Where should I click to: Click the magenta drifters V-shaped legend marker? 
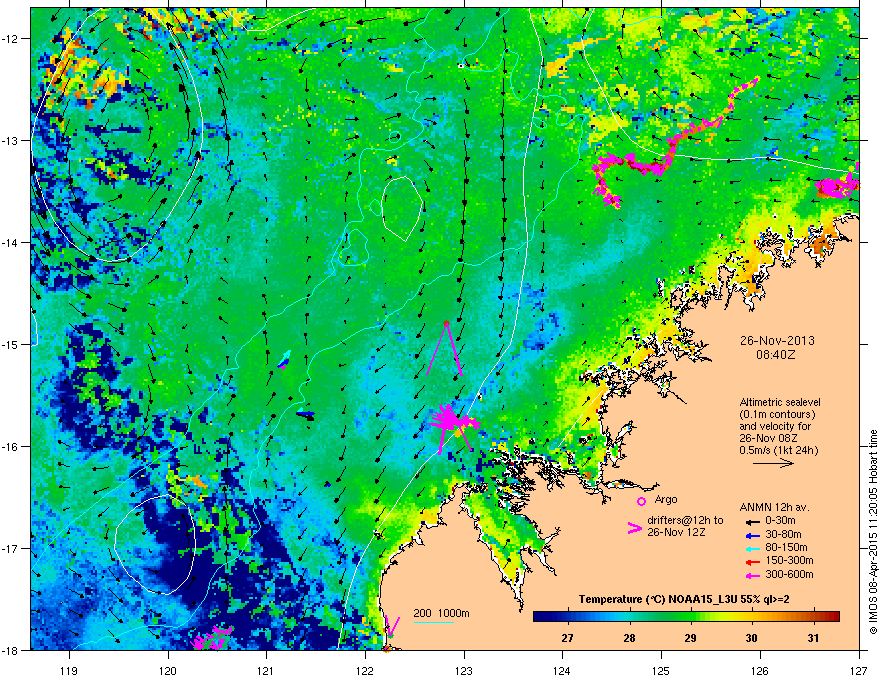click(634, 527)
